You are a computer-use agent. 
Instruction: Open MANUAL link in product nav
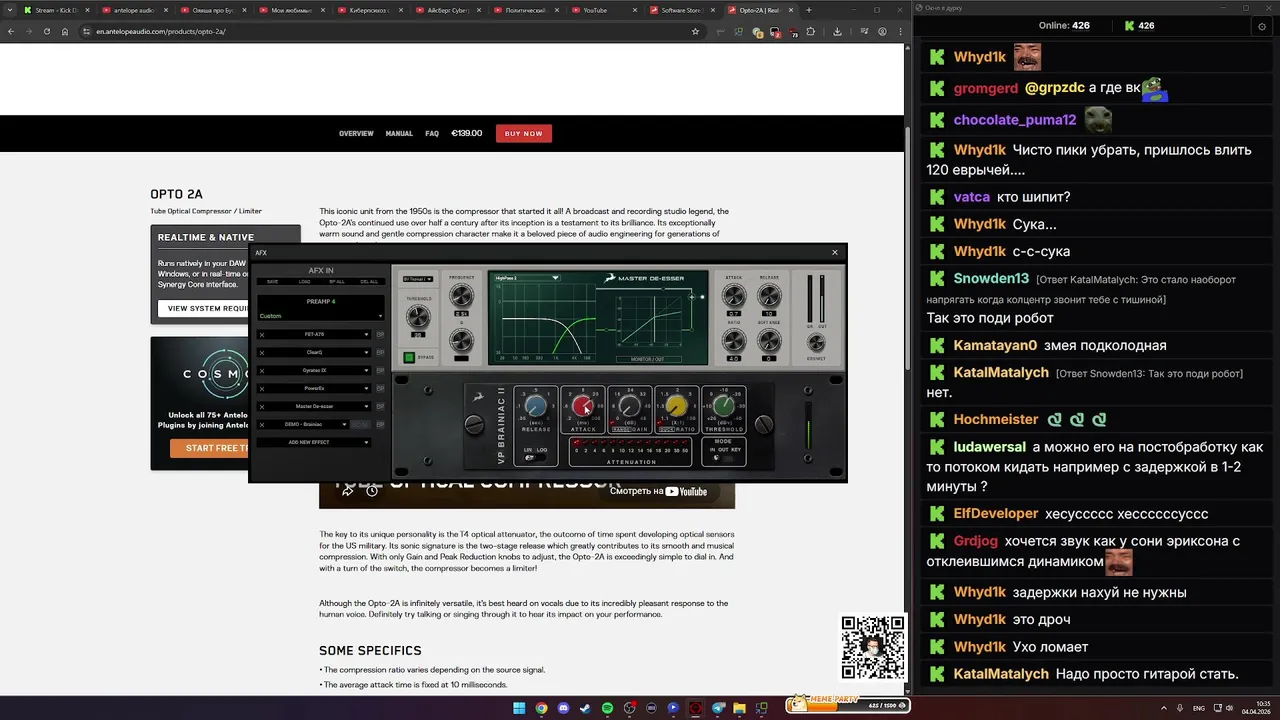(x=399, y=133)
